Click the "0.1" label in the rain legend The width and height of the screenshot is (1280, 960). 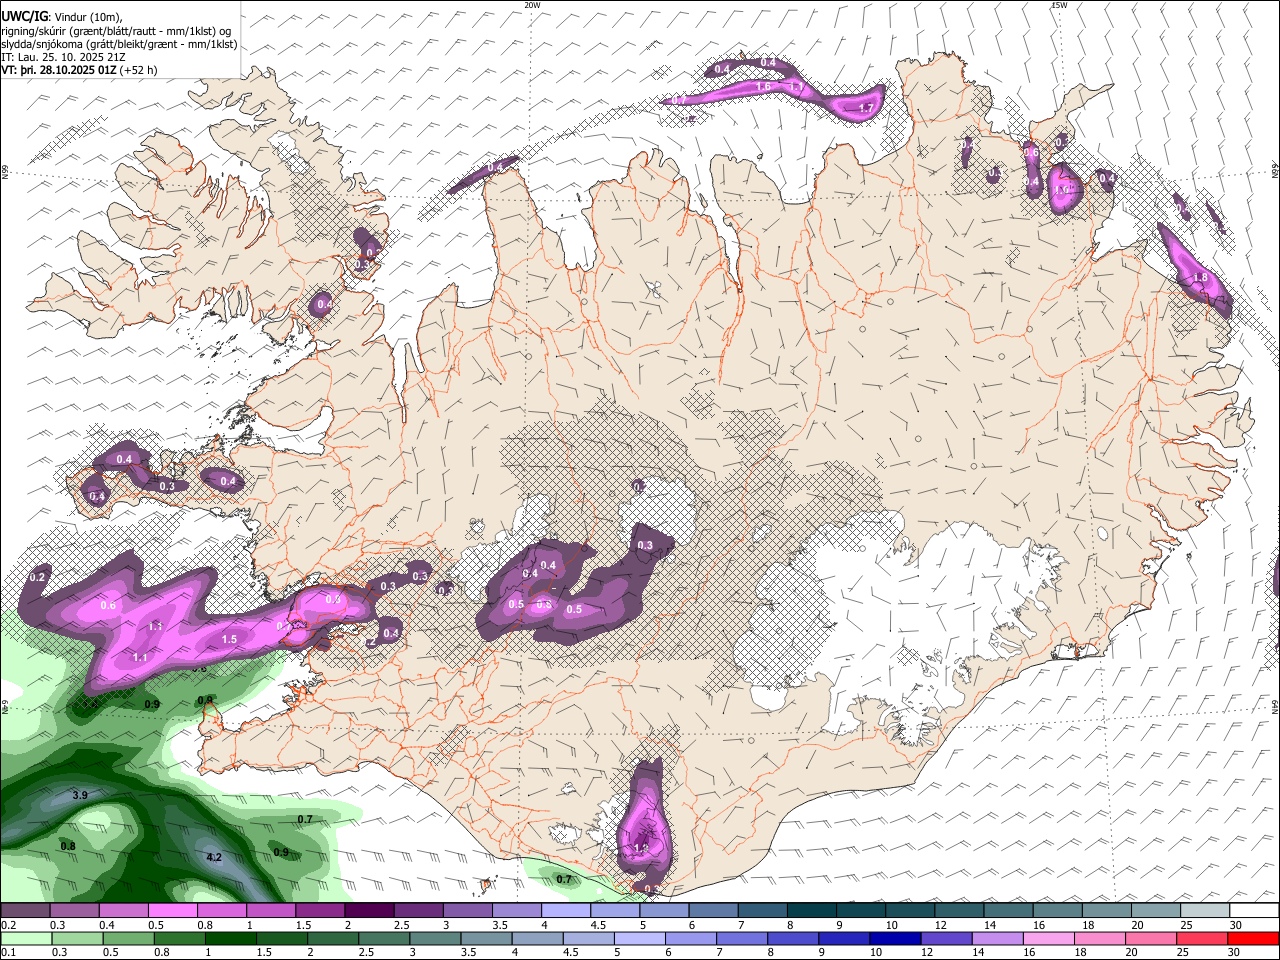(x=9, y=953)
